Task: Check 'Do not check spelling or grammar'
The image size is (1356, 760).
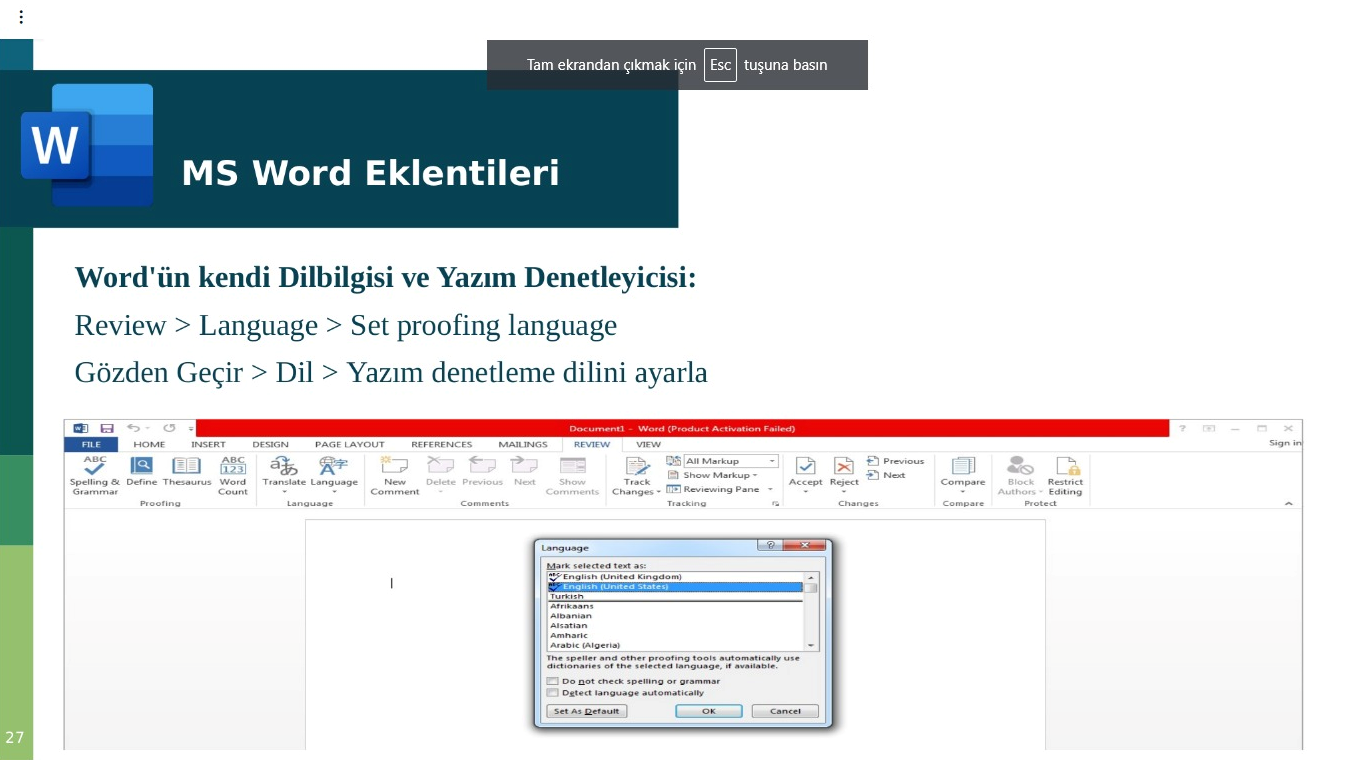Action: point(552,681)
